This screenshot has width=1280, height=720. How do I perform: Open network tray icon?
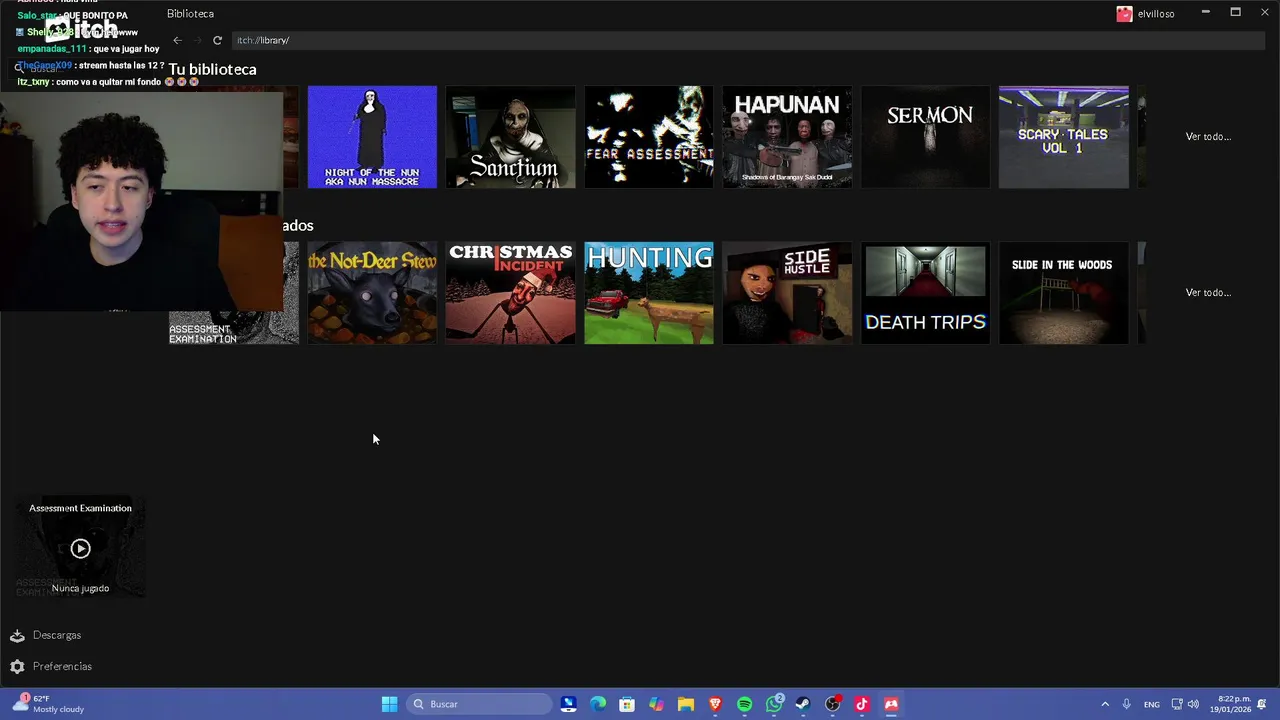point(1177,704)
